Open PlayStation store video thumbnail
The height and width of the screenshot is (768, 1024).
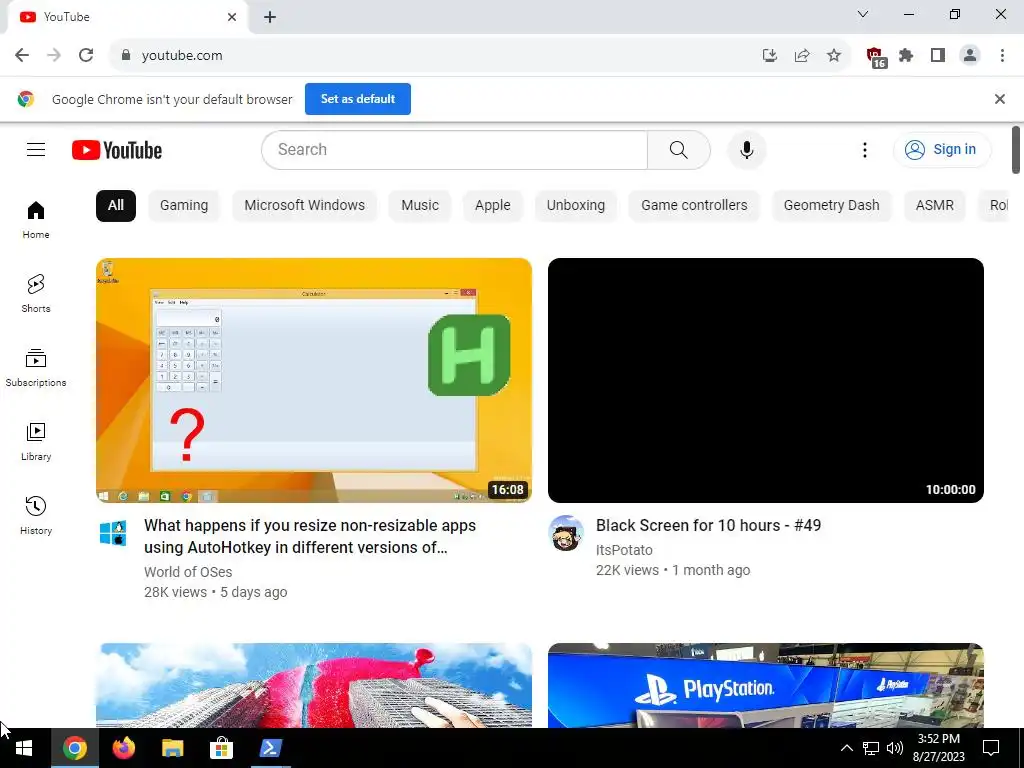[x=765, y=685]
